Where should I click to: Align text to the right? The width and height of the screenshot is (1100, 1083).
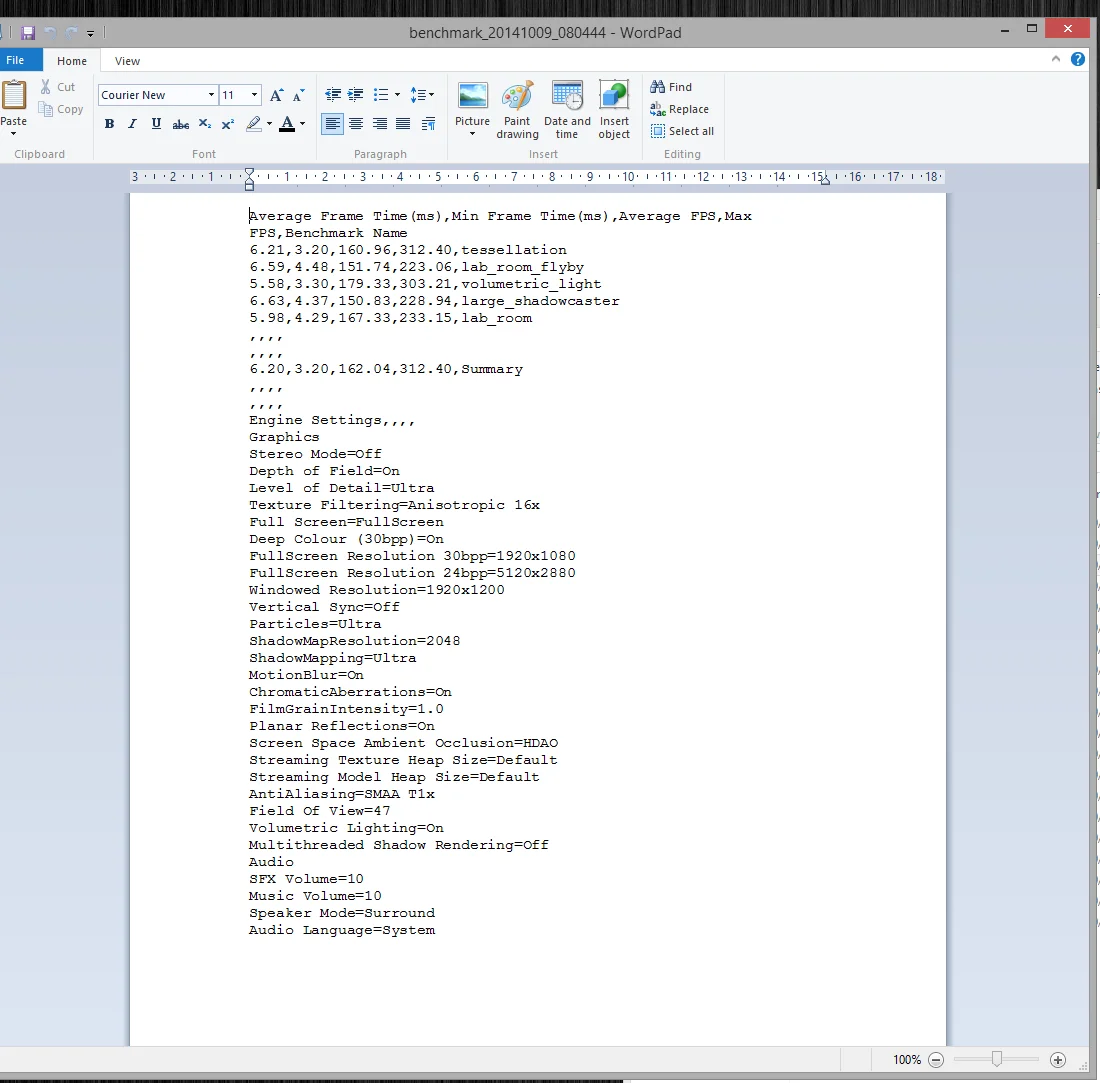click(x=380, y=124)
